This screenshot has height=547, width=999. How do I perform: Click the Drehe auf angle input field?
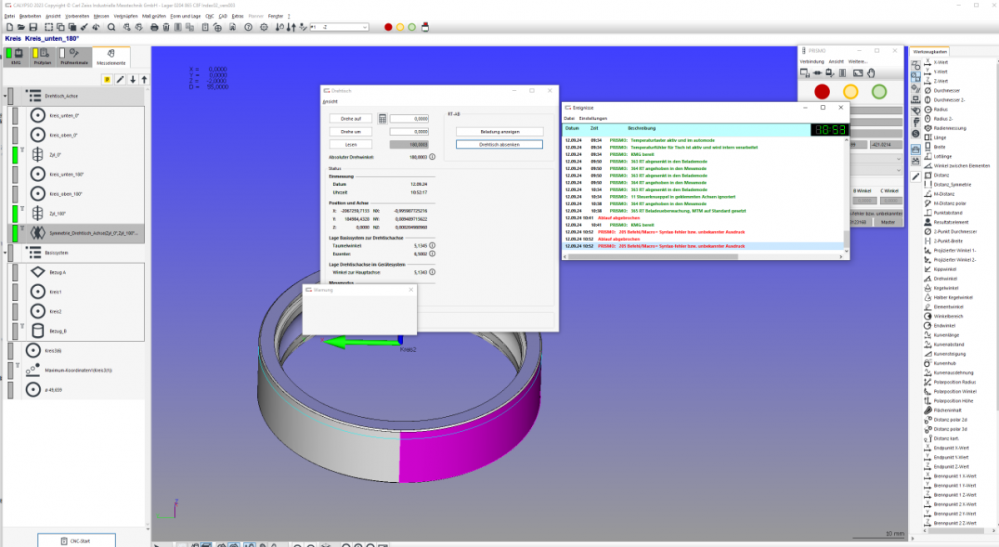click(409, 118)
